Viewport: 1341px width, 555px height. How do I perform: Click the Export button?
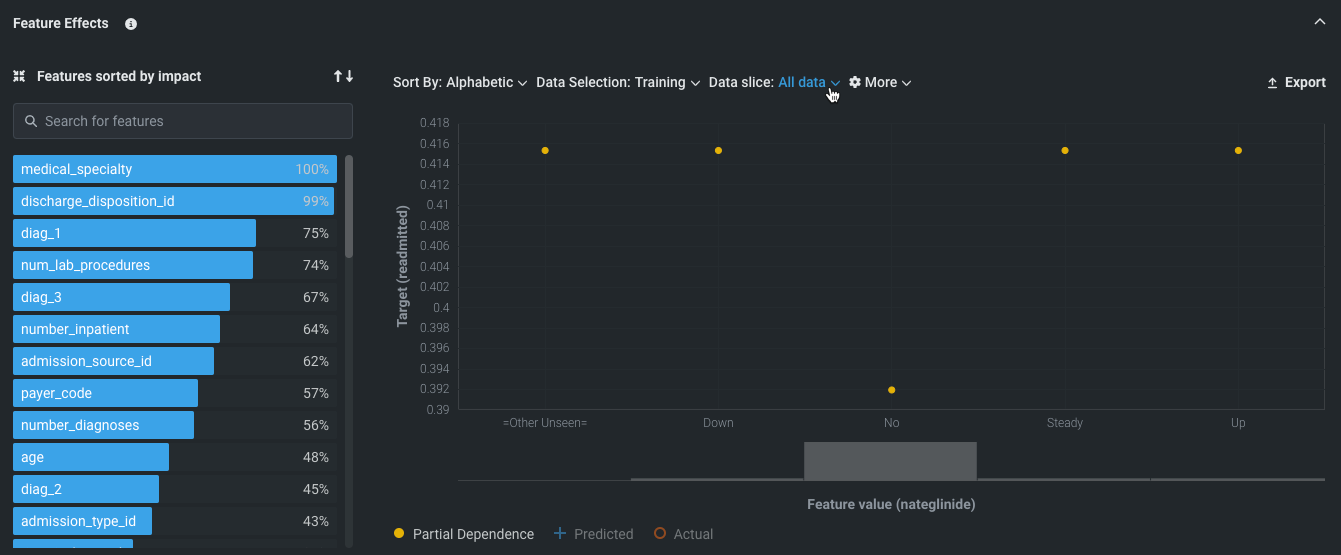point(1296,83)
